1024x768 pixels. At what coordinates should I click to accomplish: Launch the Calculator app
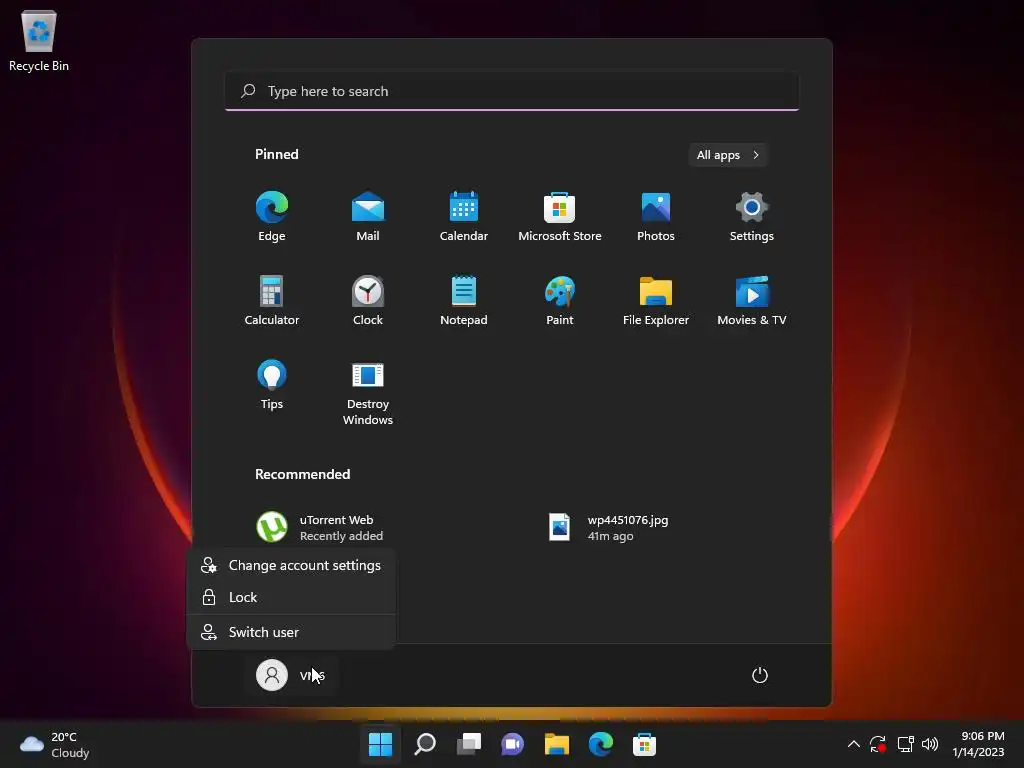tap(272, 300)
